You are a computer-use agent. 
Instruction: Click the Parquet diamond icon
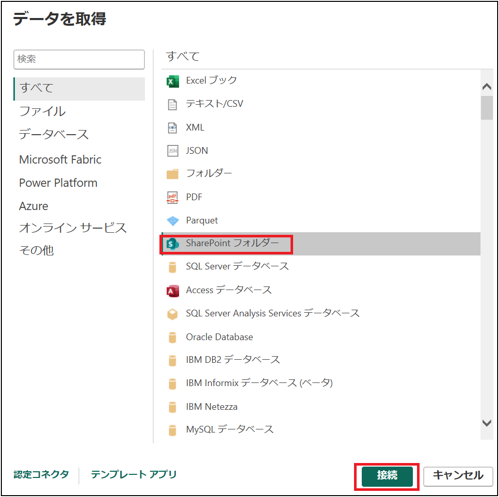(173, 221)
